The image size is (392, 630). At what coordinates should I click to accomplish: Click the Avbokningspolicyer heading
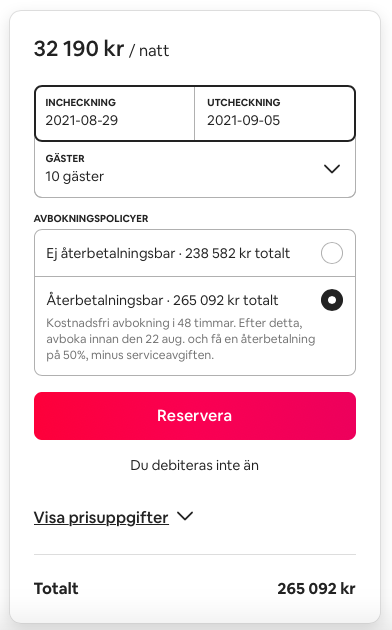pos(91,219)
